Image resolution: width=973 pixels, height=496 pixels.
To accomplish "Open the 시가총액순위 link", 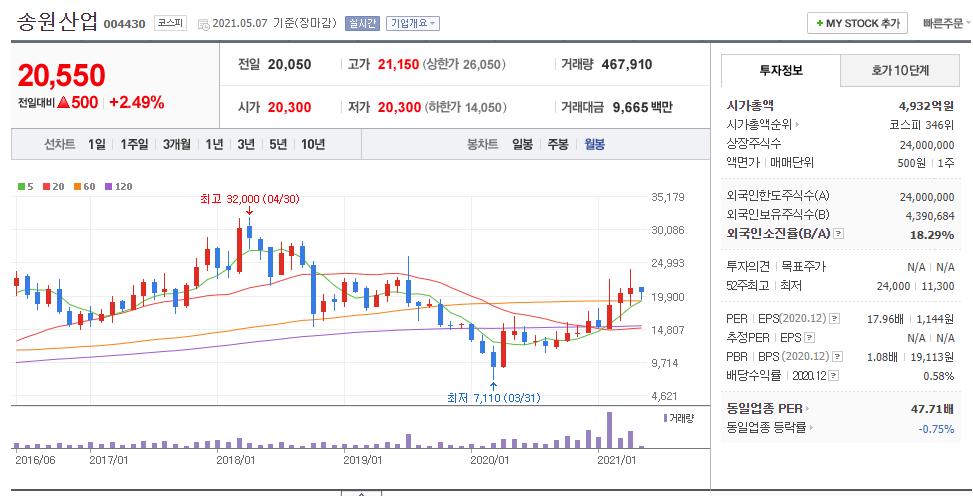I will pos(763,125).
